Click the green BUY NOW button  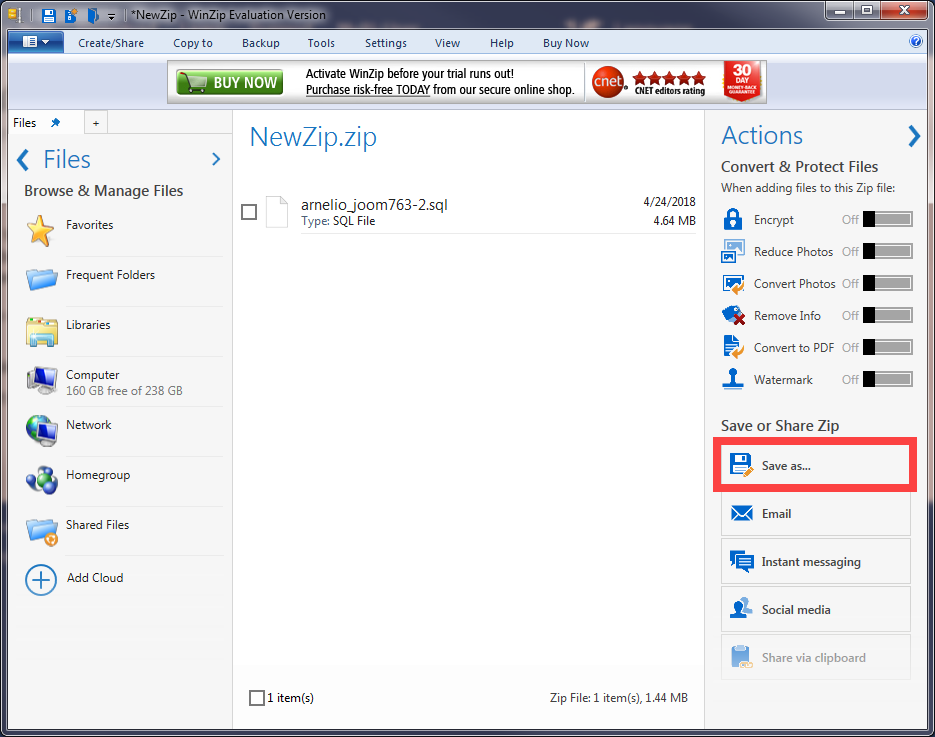tap(229, 83)
